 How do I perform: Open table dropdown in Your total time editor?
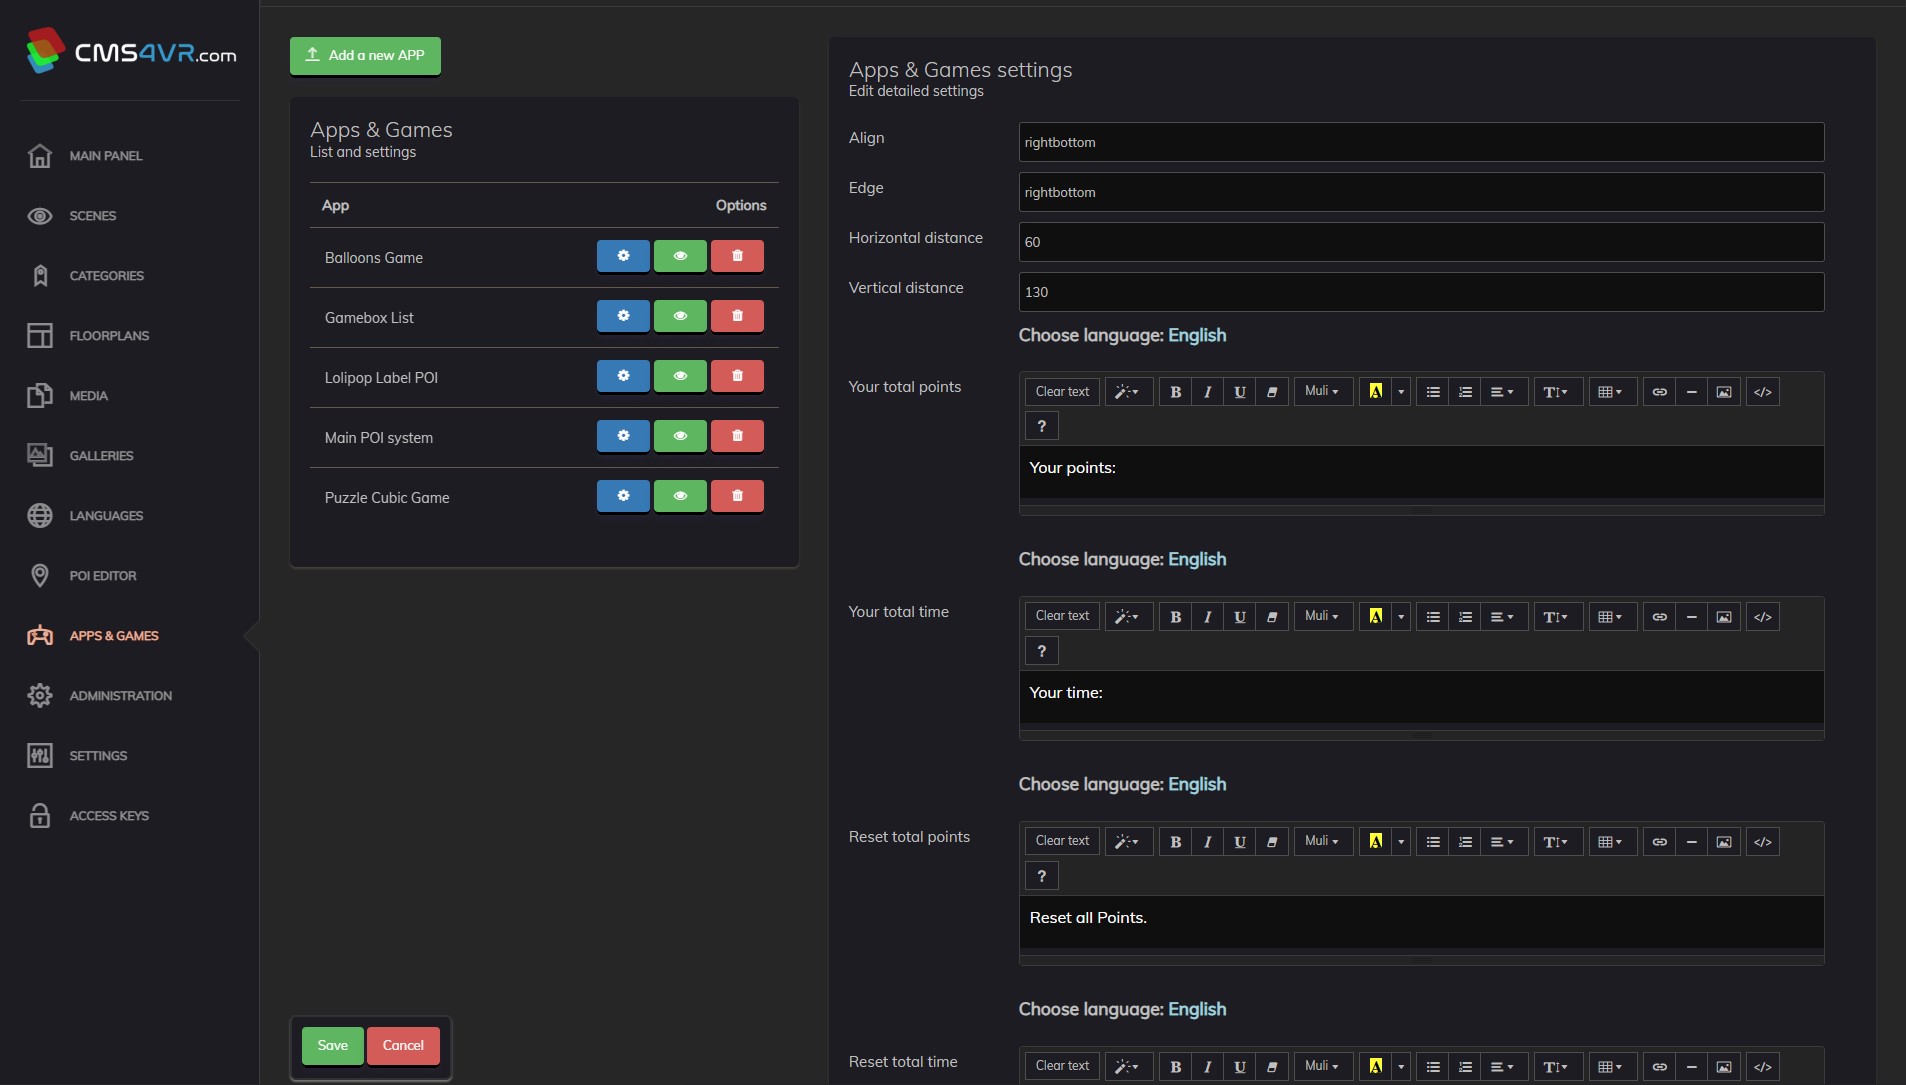[x=1611, y=617]
